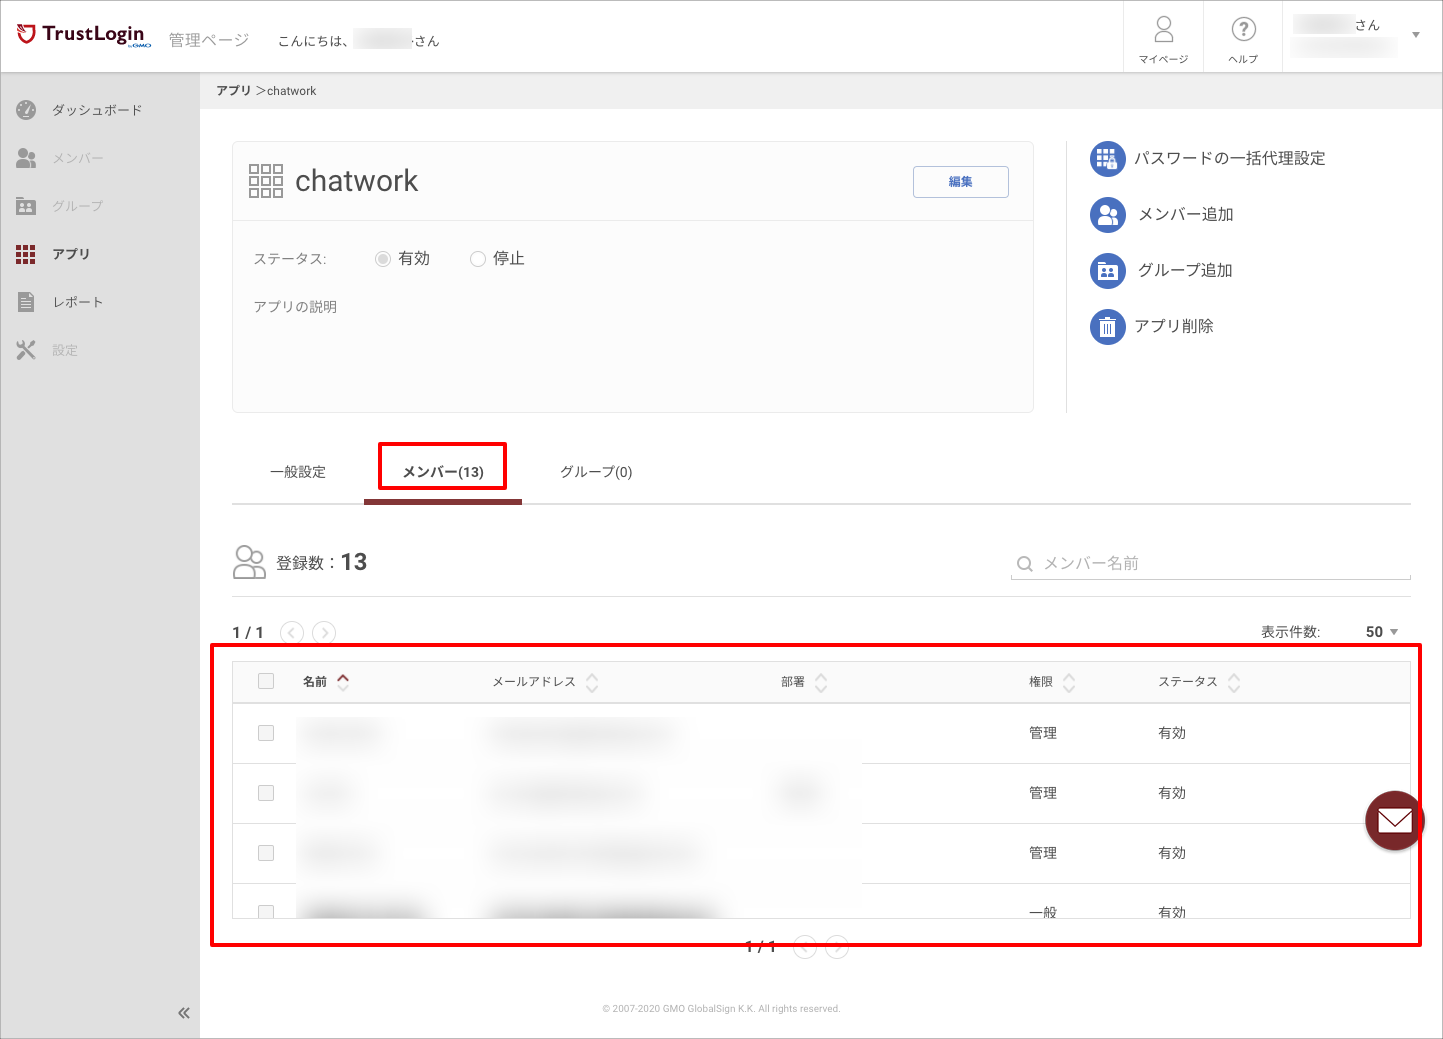The width and height of the screenshot is (1443, 1039).
Task: Select the 停止 status radio button
Action: pos(478,259)
